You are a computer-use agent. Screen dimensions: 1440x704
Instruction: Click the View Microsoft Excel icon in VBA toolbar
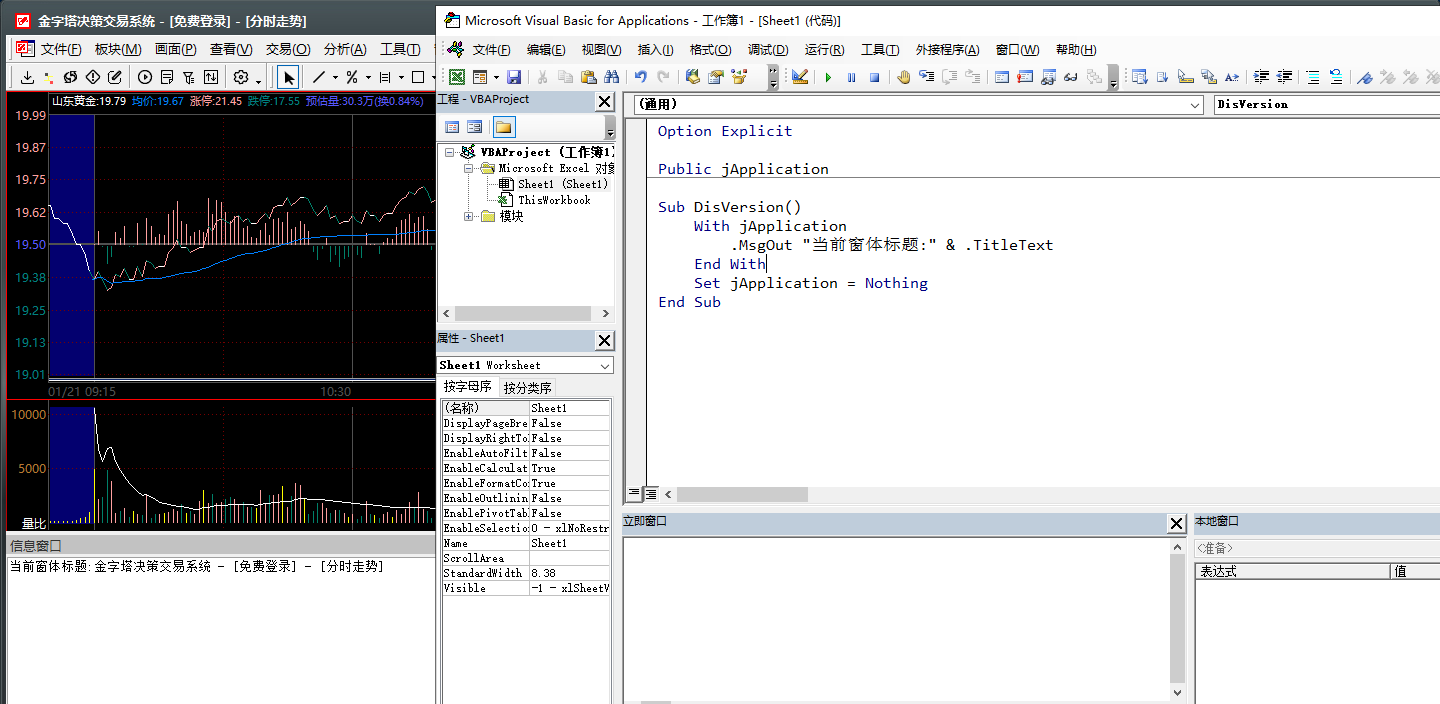click(x=456, y=77)
